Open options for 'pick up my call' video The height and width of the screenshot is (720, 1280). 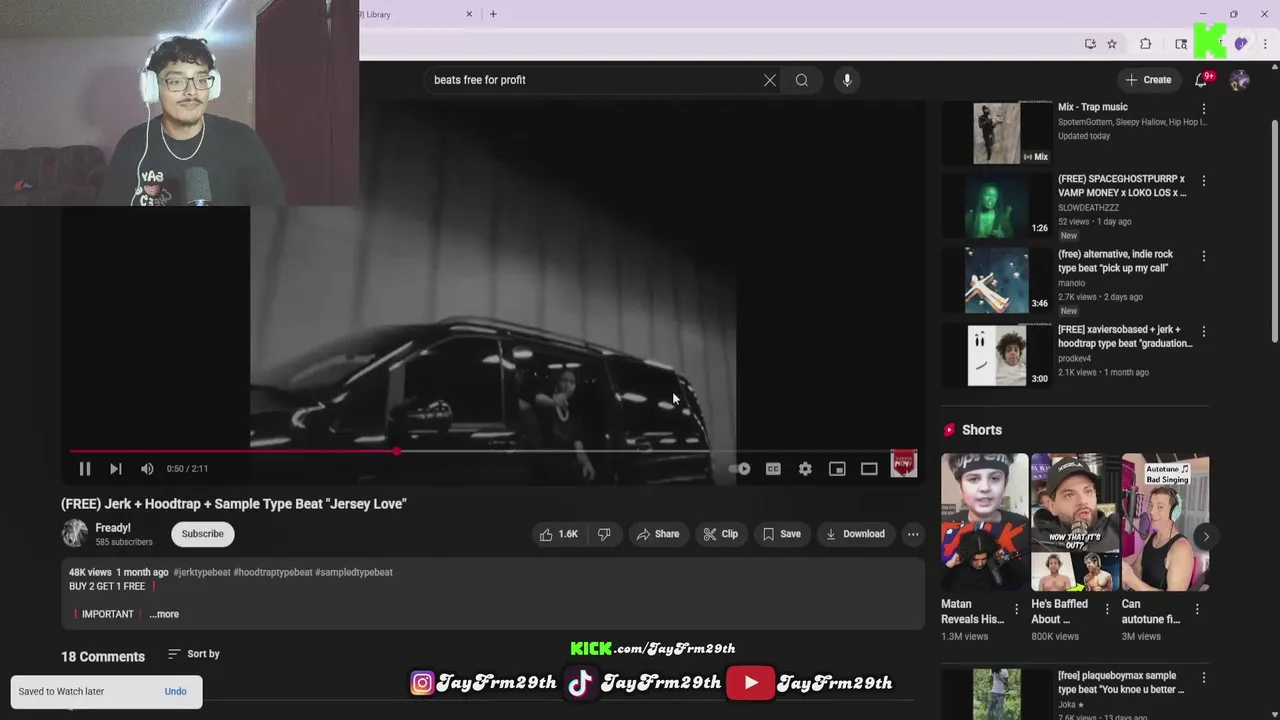click(1204, 256)
